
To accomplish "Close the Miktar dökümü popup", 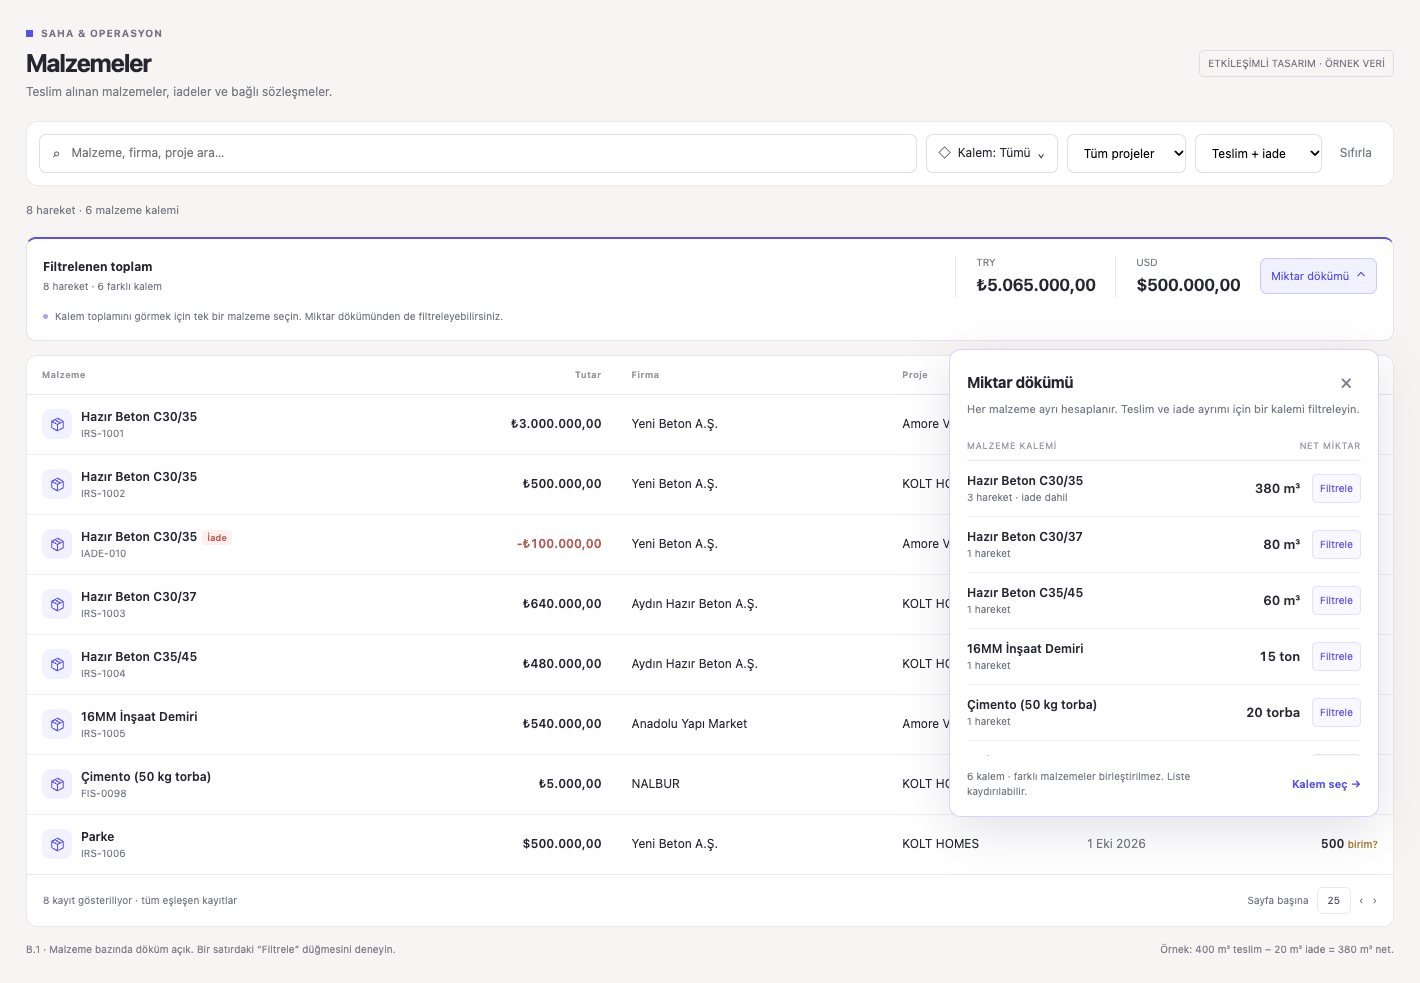I will pyautogui.click(x=1346, y=383).
